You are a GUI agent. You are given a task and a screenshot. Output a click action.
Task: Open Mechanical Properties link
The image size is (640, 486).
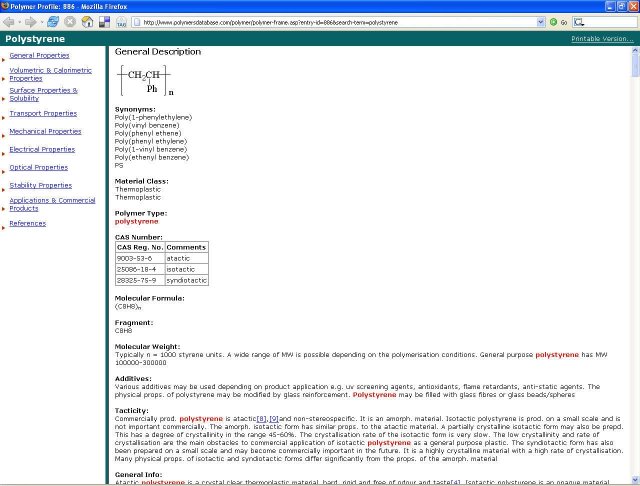45,131
